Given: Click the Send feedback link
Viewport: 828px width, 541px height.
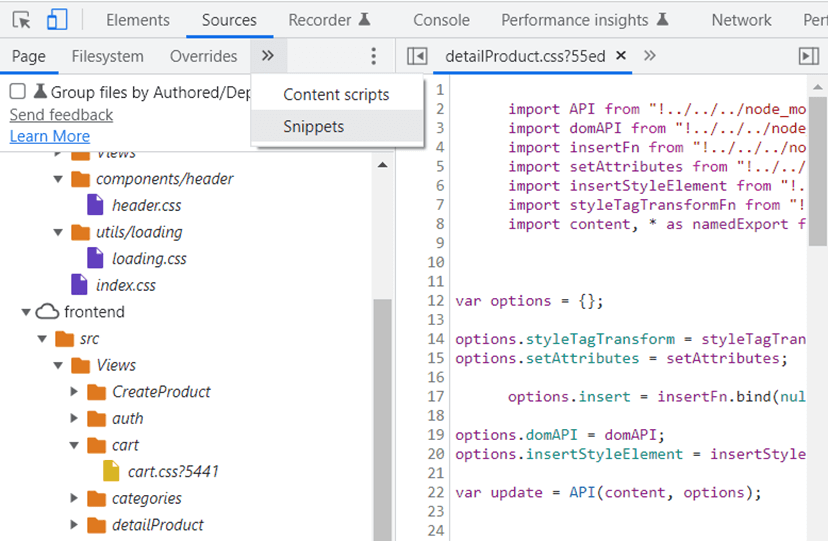Looking at the screenshot, I should coord(61,115).
